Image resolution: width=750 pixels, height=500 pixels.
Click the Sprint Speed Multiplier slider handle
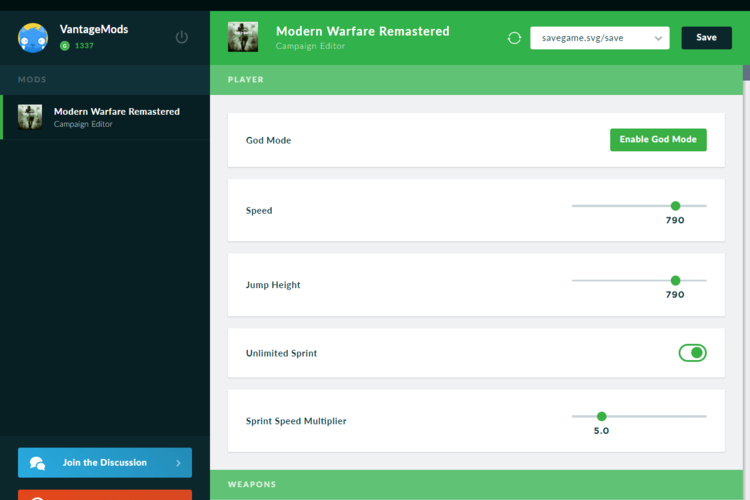coord(602,416)
